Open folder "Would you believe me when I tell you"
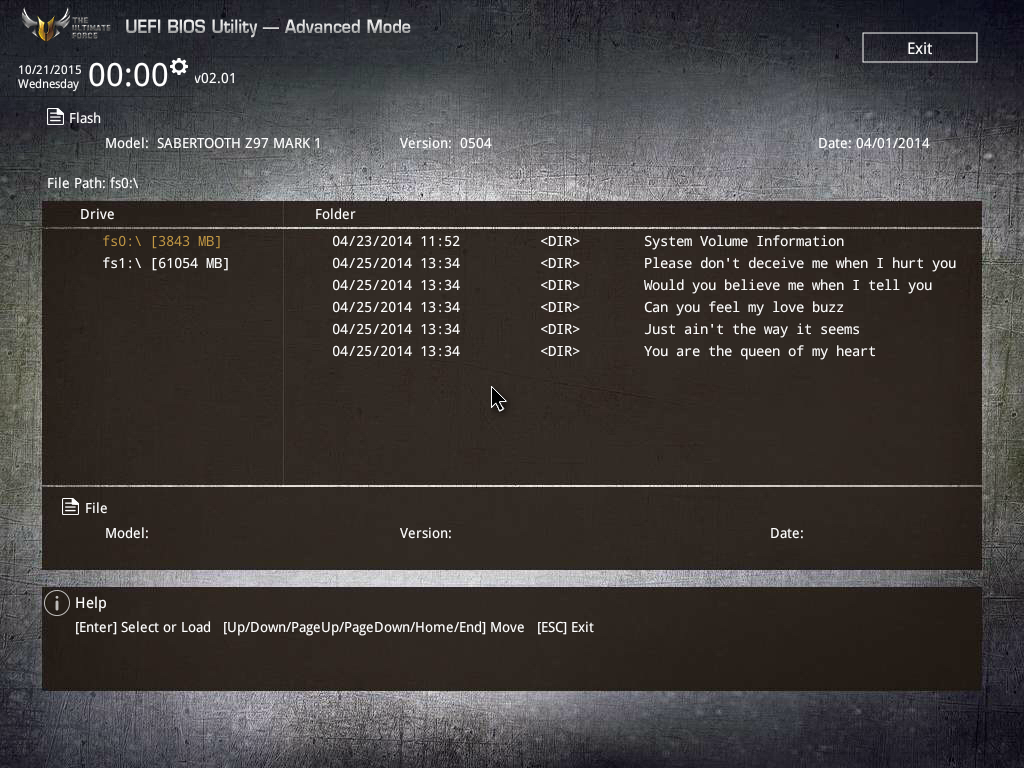1024x768 pixels. click(x=788, y=285)
